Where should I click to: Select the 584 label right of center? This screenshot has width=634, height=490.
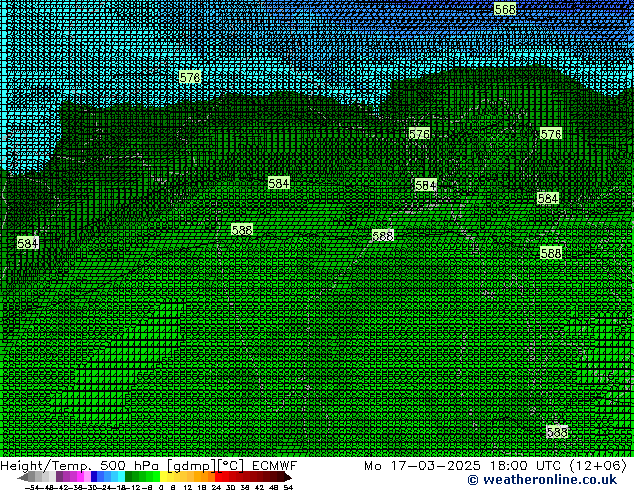(x=425, y=185)
